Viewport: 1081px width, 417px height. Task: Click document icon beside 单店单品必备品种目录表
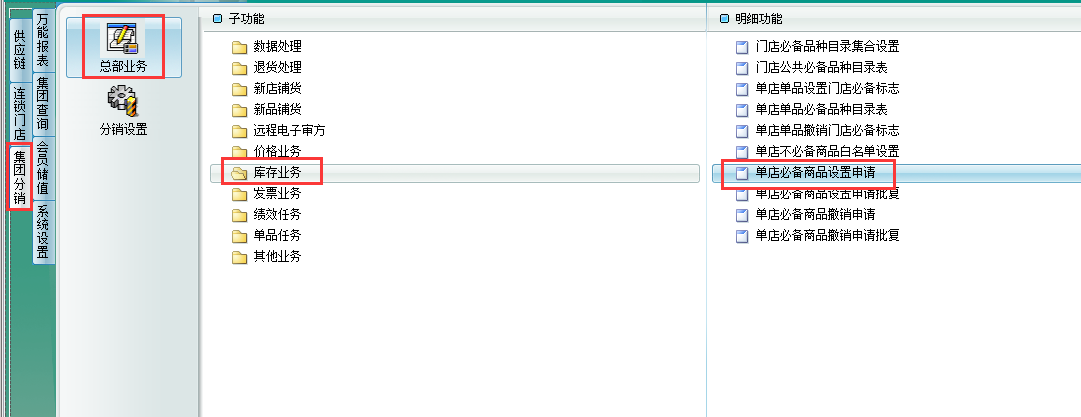742,110
